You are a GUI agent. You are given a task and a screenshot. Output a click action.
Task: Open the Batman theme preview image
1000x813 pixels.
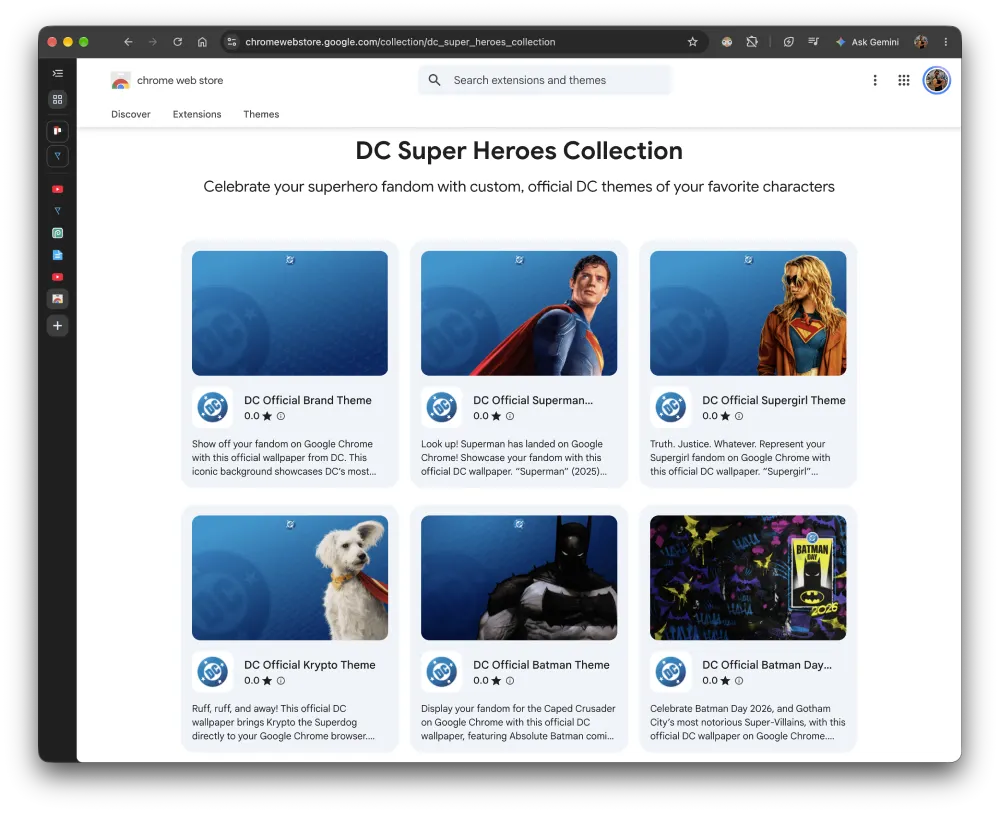point(519,578)
